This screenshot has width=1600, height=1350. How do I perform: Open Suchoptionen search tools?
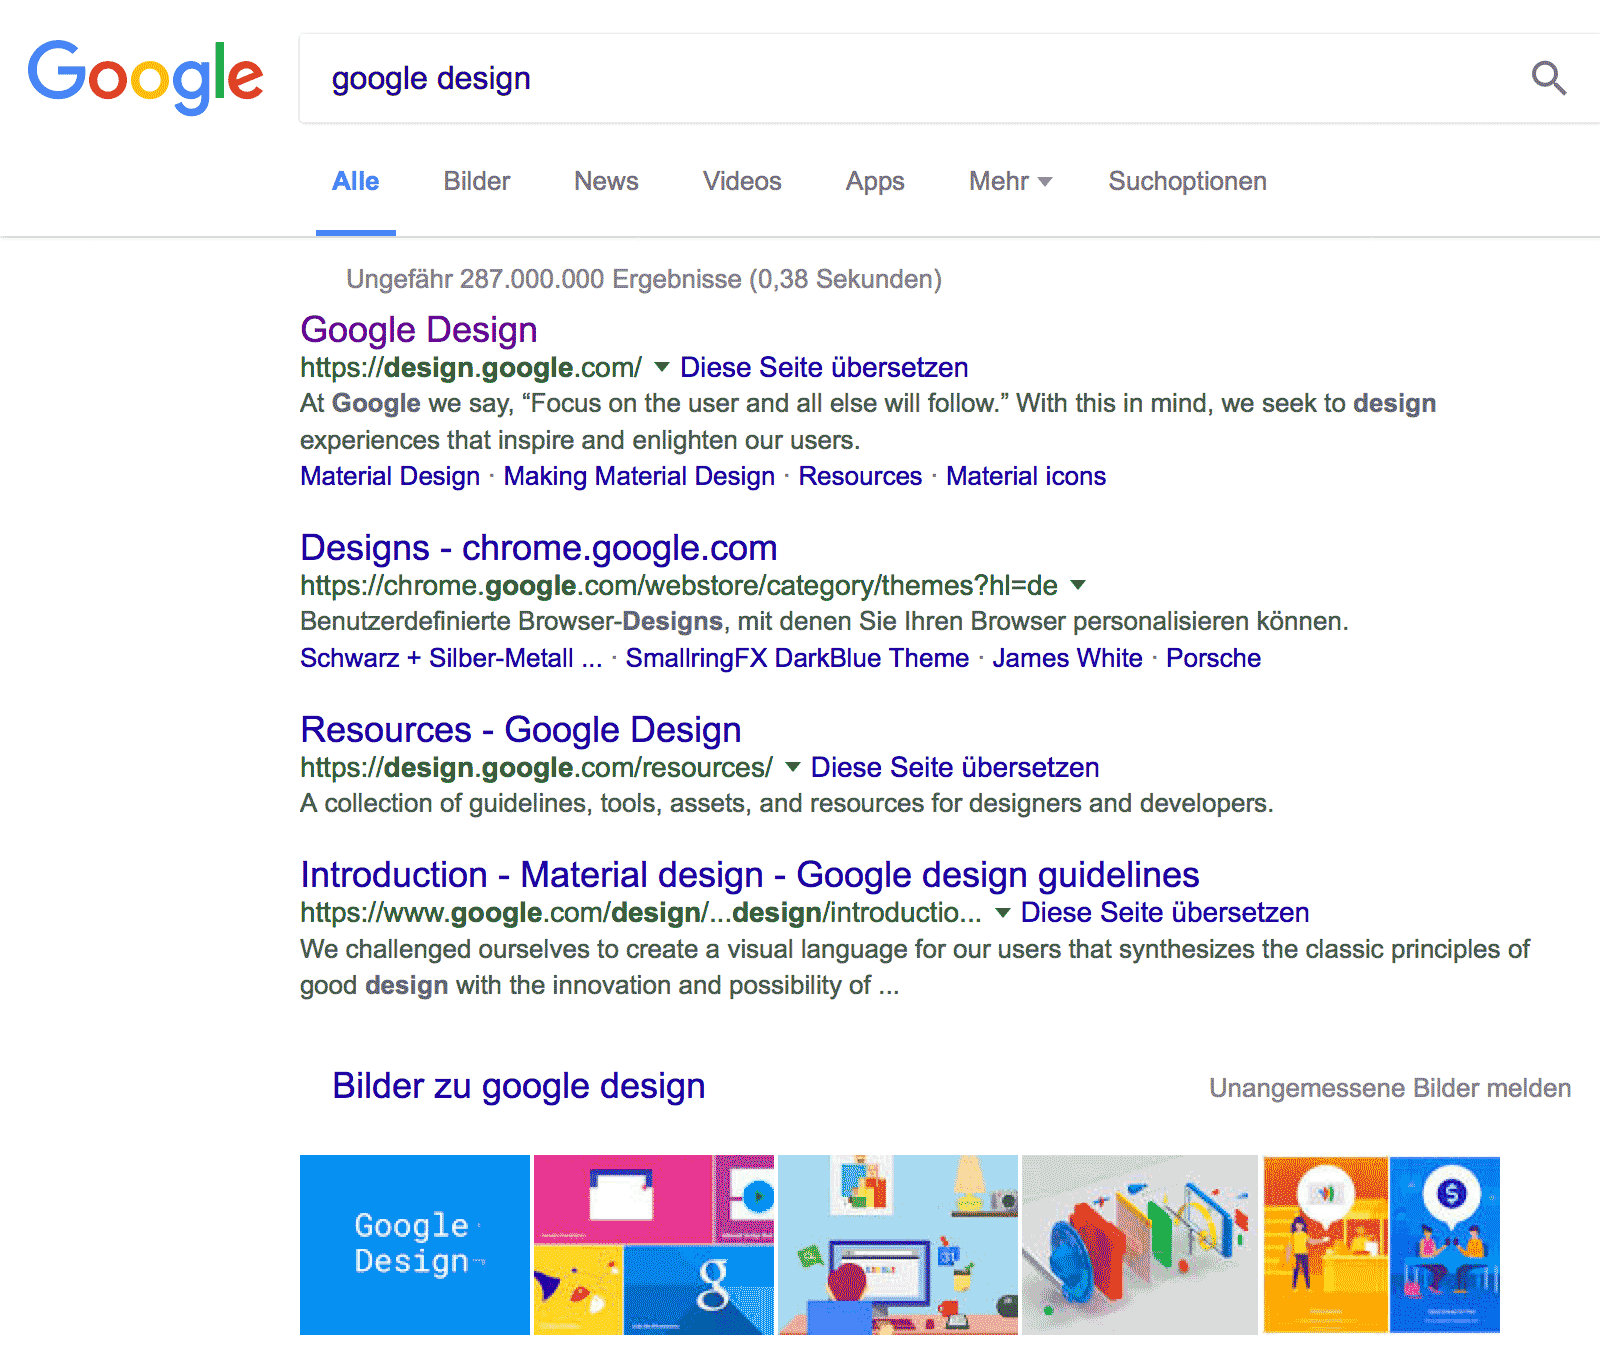click(1187, 182)
